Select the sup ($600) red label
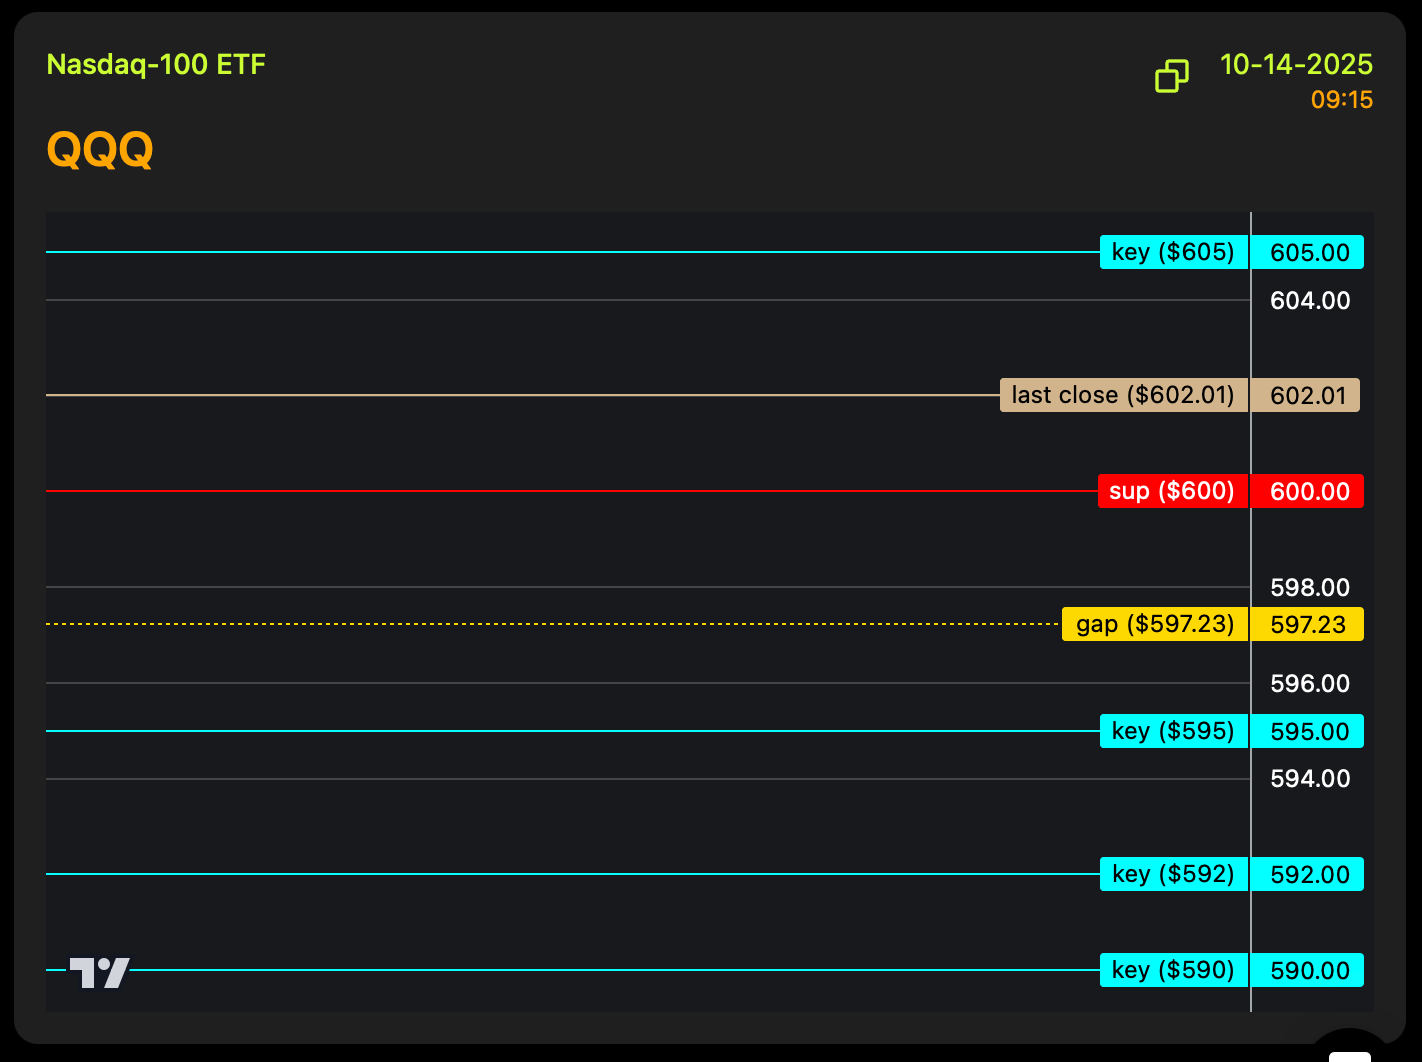The height and width of the screenshot is (1062, 1422). tap(1172, 491)
